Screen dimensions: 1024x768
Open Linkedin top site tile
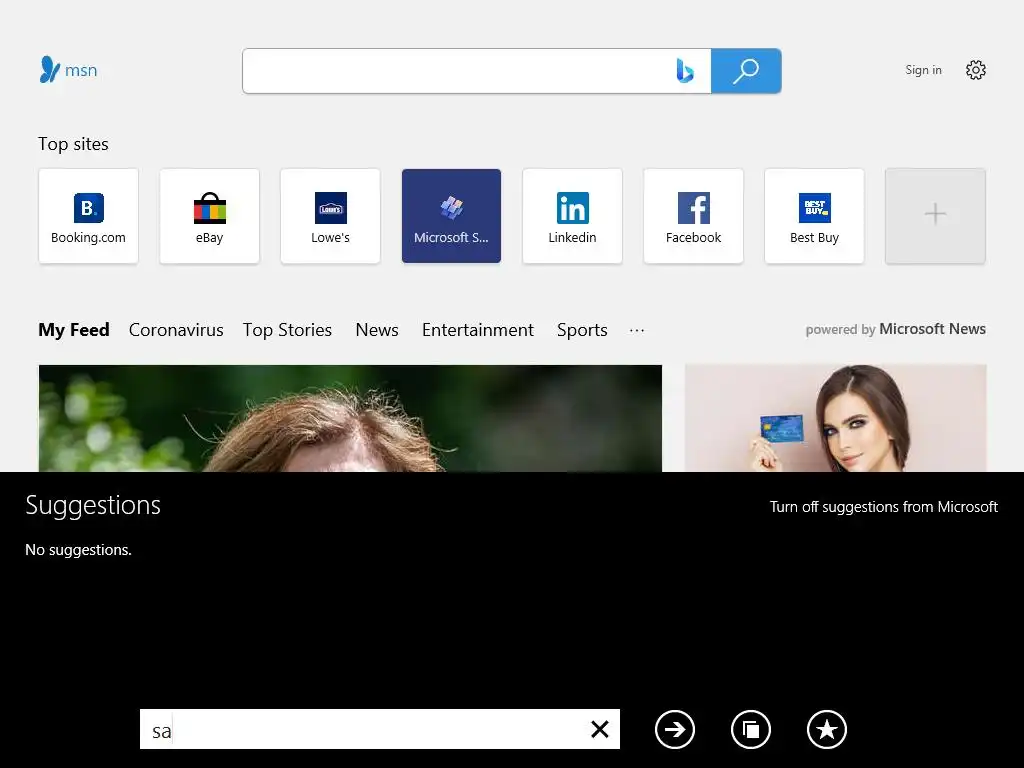572,216
